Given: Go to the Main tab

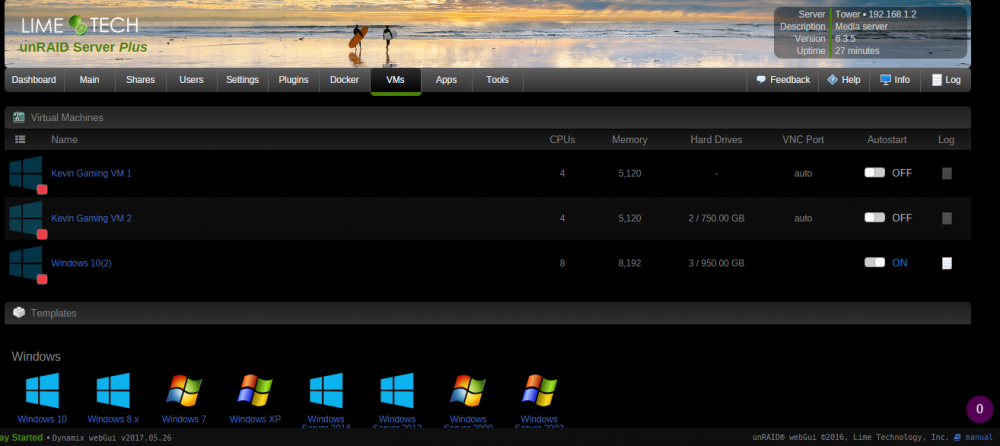Looking at the screenshot, I should pyautogui.click(x=89, y=80).
